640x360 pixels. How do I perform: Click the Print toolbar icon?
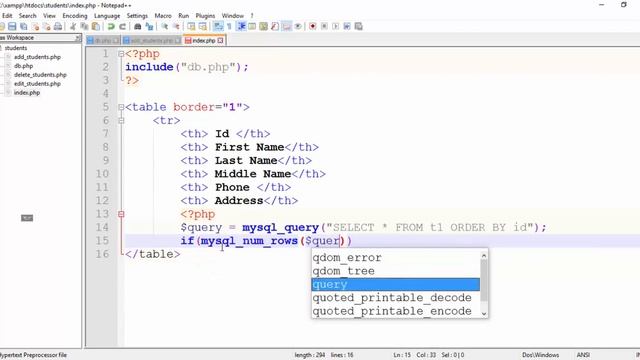[58, 27]
